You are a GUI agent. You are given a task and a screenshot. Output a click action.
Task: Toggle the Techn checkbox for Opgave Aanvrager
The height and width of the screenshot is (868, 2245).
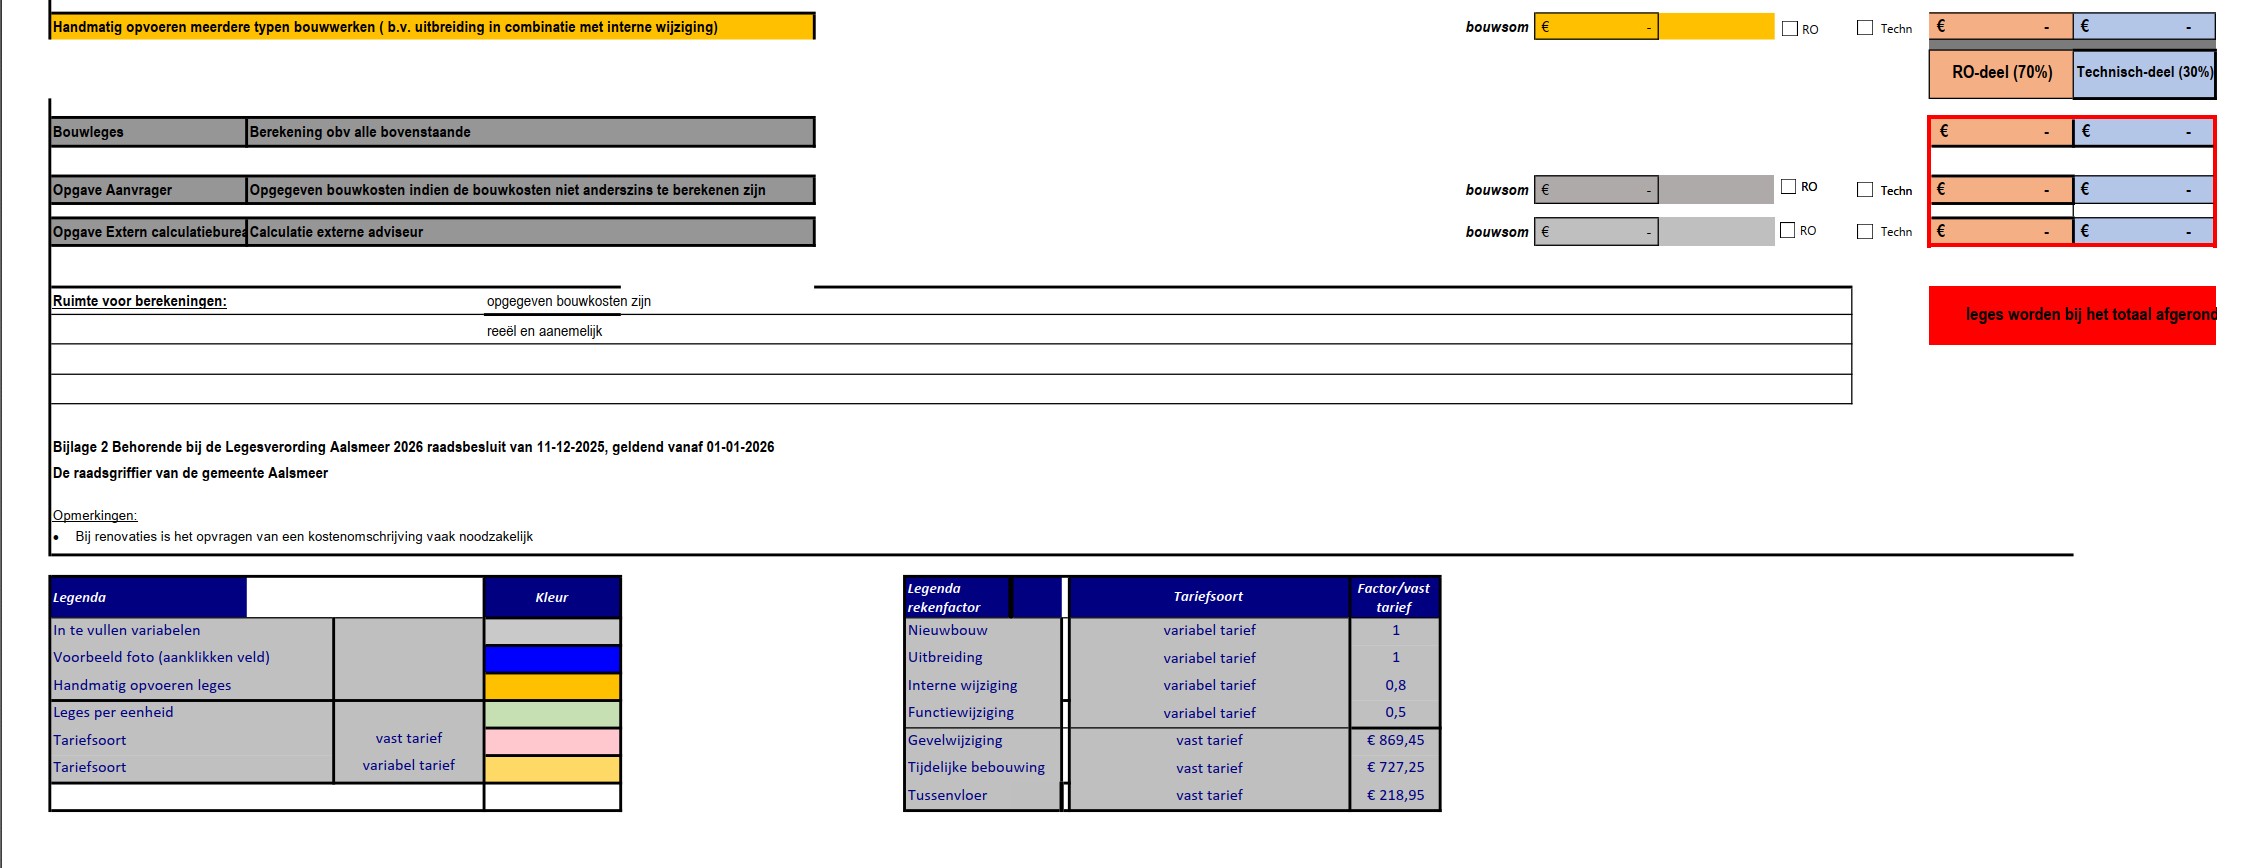(x=1865, y=190)
